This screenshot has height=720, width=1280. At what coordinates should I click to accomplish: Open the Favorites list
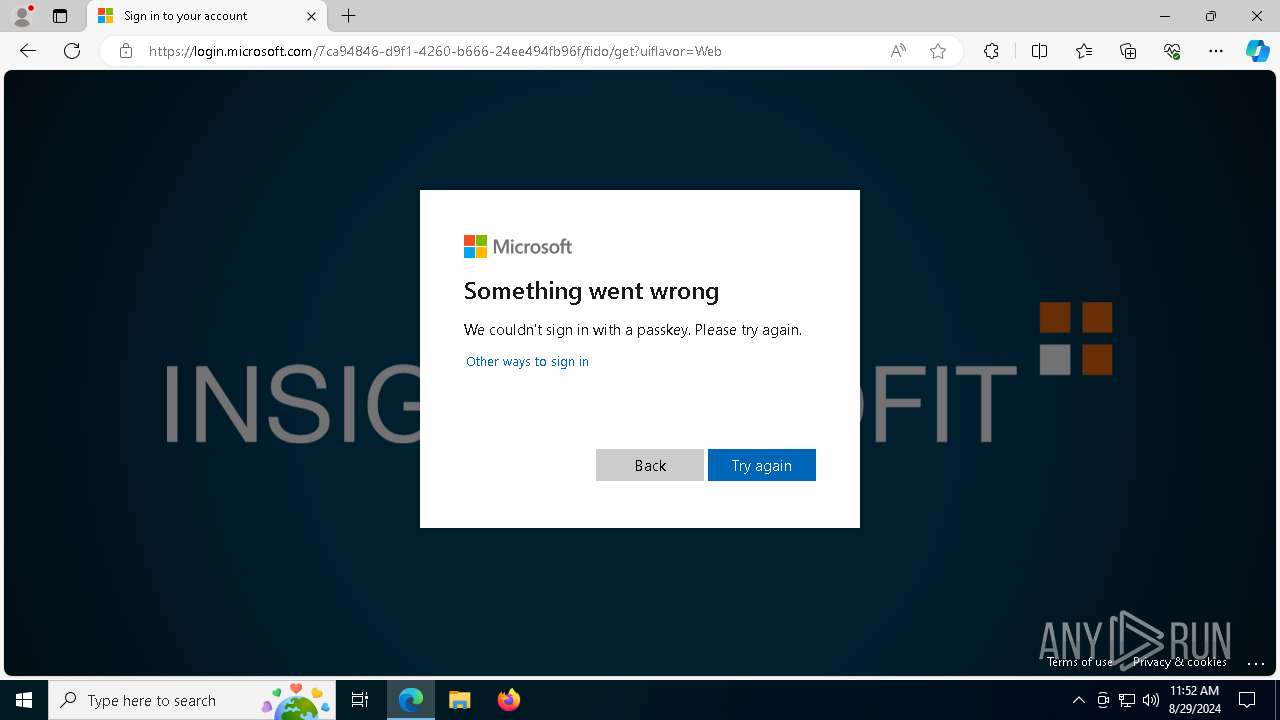click(x=1084, y=51)
